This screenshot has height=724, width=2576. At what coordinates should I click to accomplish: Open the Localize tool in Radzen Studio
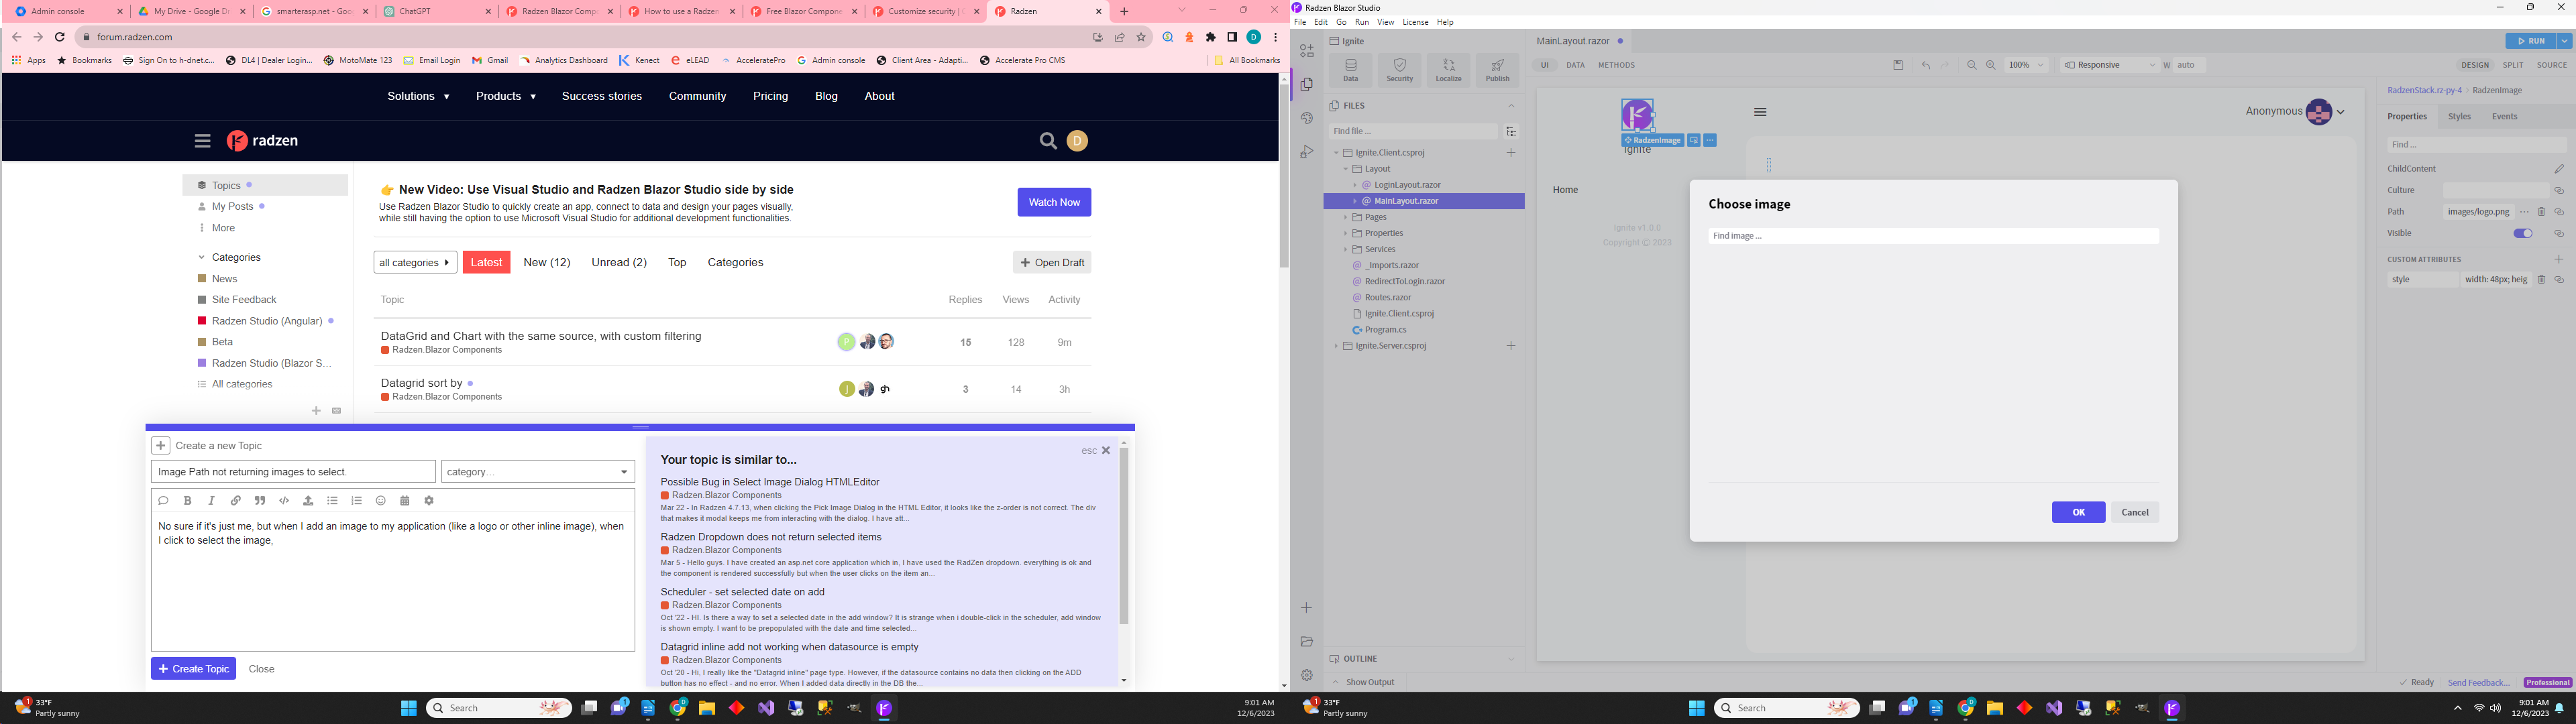[x=1448, y=70]
